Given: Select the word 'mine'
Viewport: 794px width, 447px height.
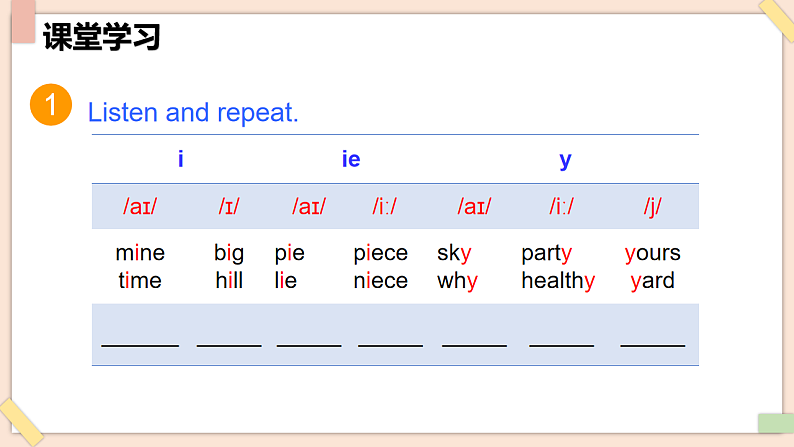Looking at the screenshot, I should tap(140, 253).
